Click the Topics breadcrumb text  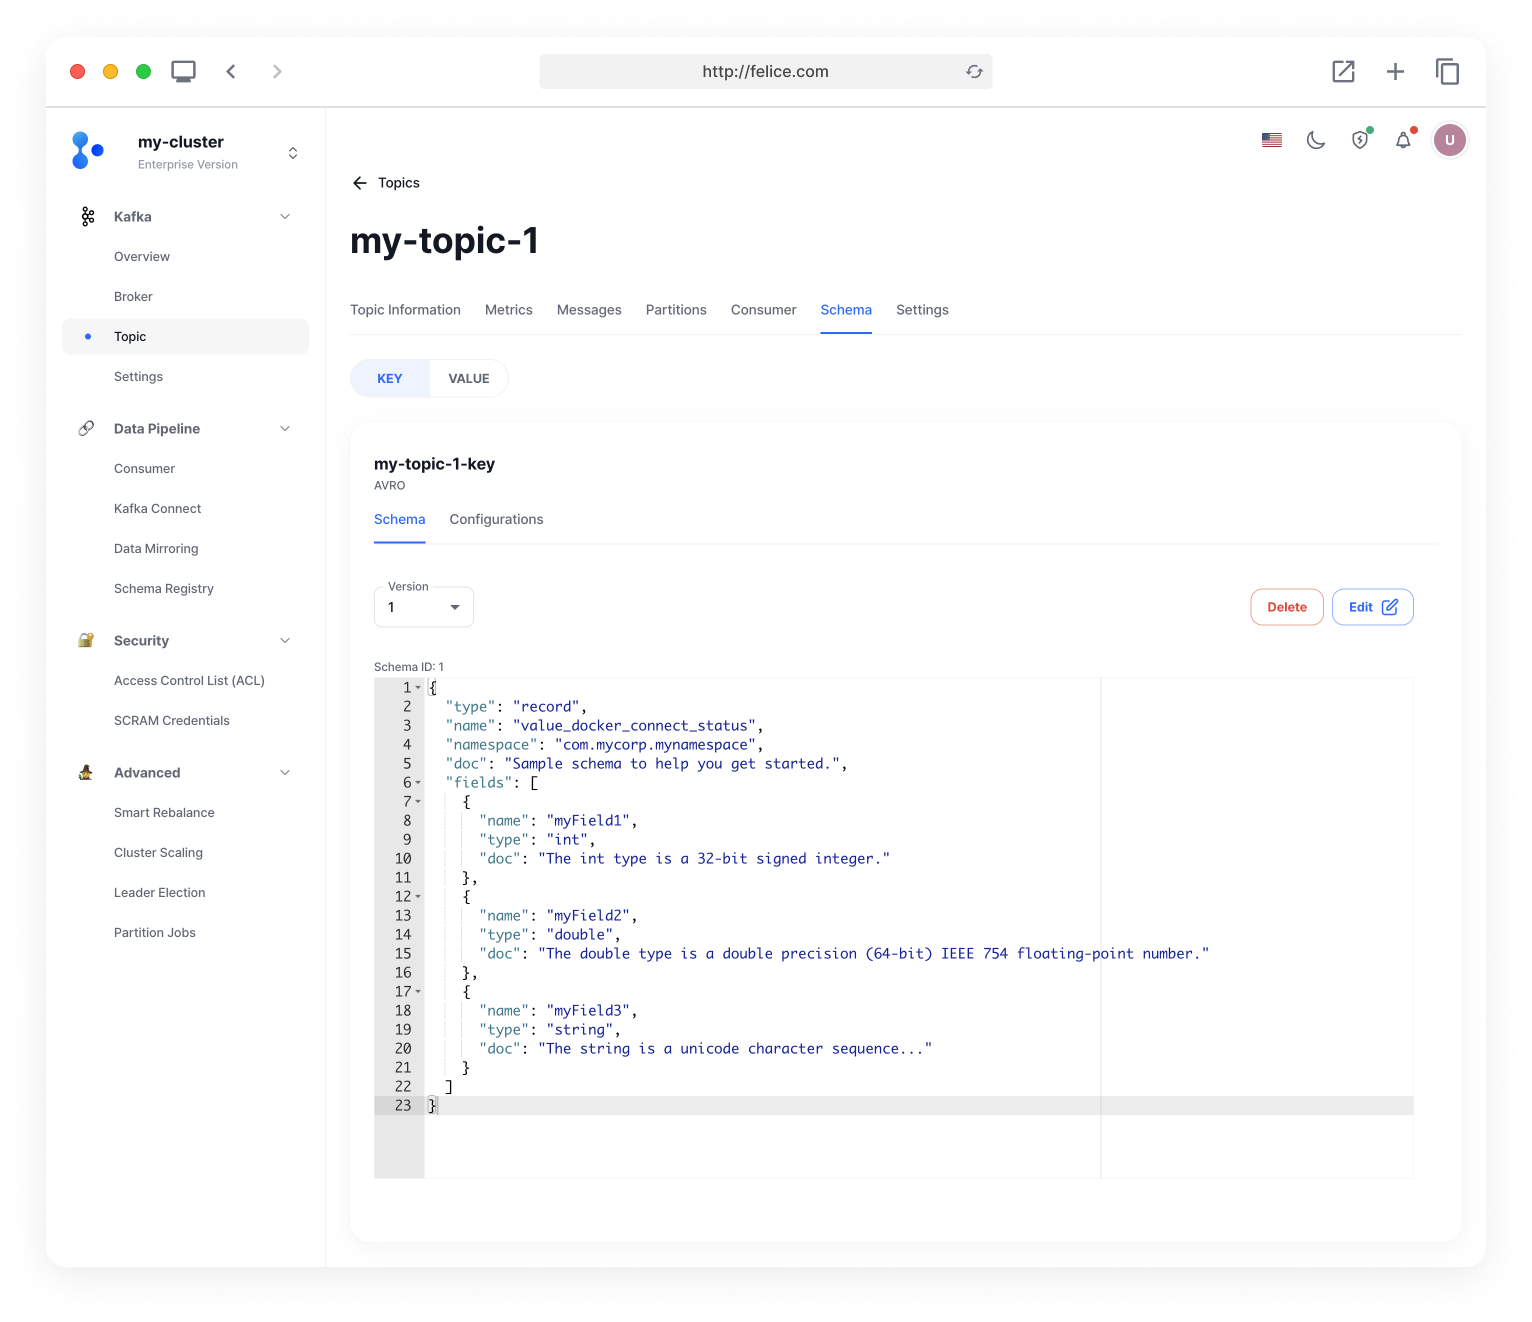399,183
